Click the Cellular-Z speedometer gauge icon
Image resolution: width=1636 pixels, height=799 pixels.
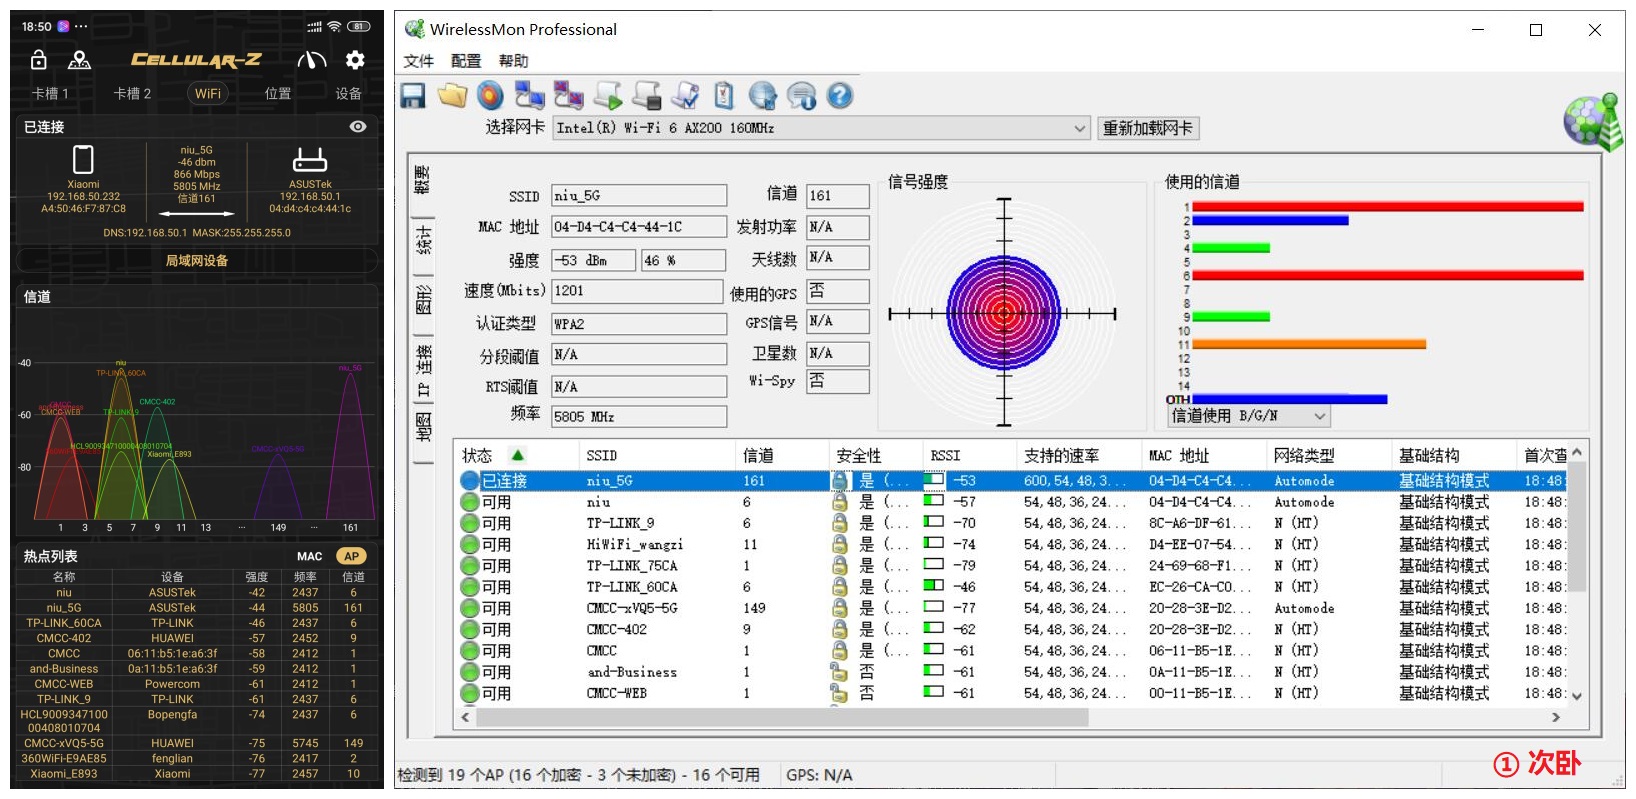311,60
